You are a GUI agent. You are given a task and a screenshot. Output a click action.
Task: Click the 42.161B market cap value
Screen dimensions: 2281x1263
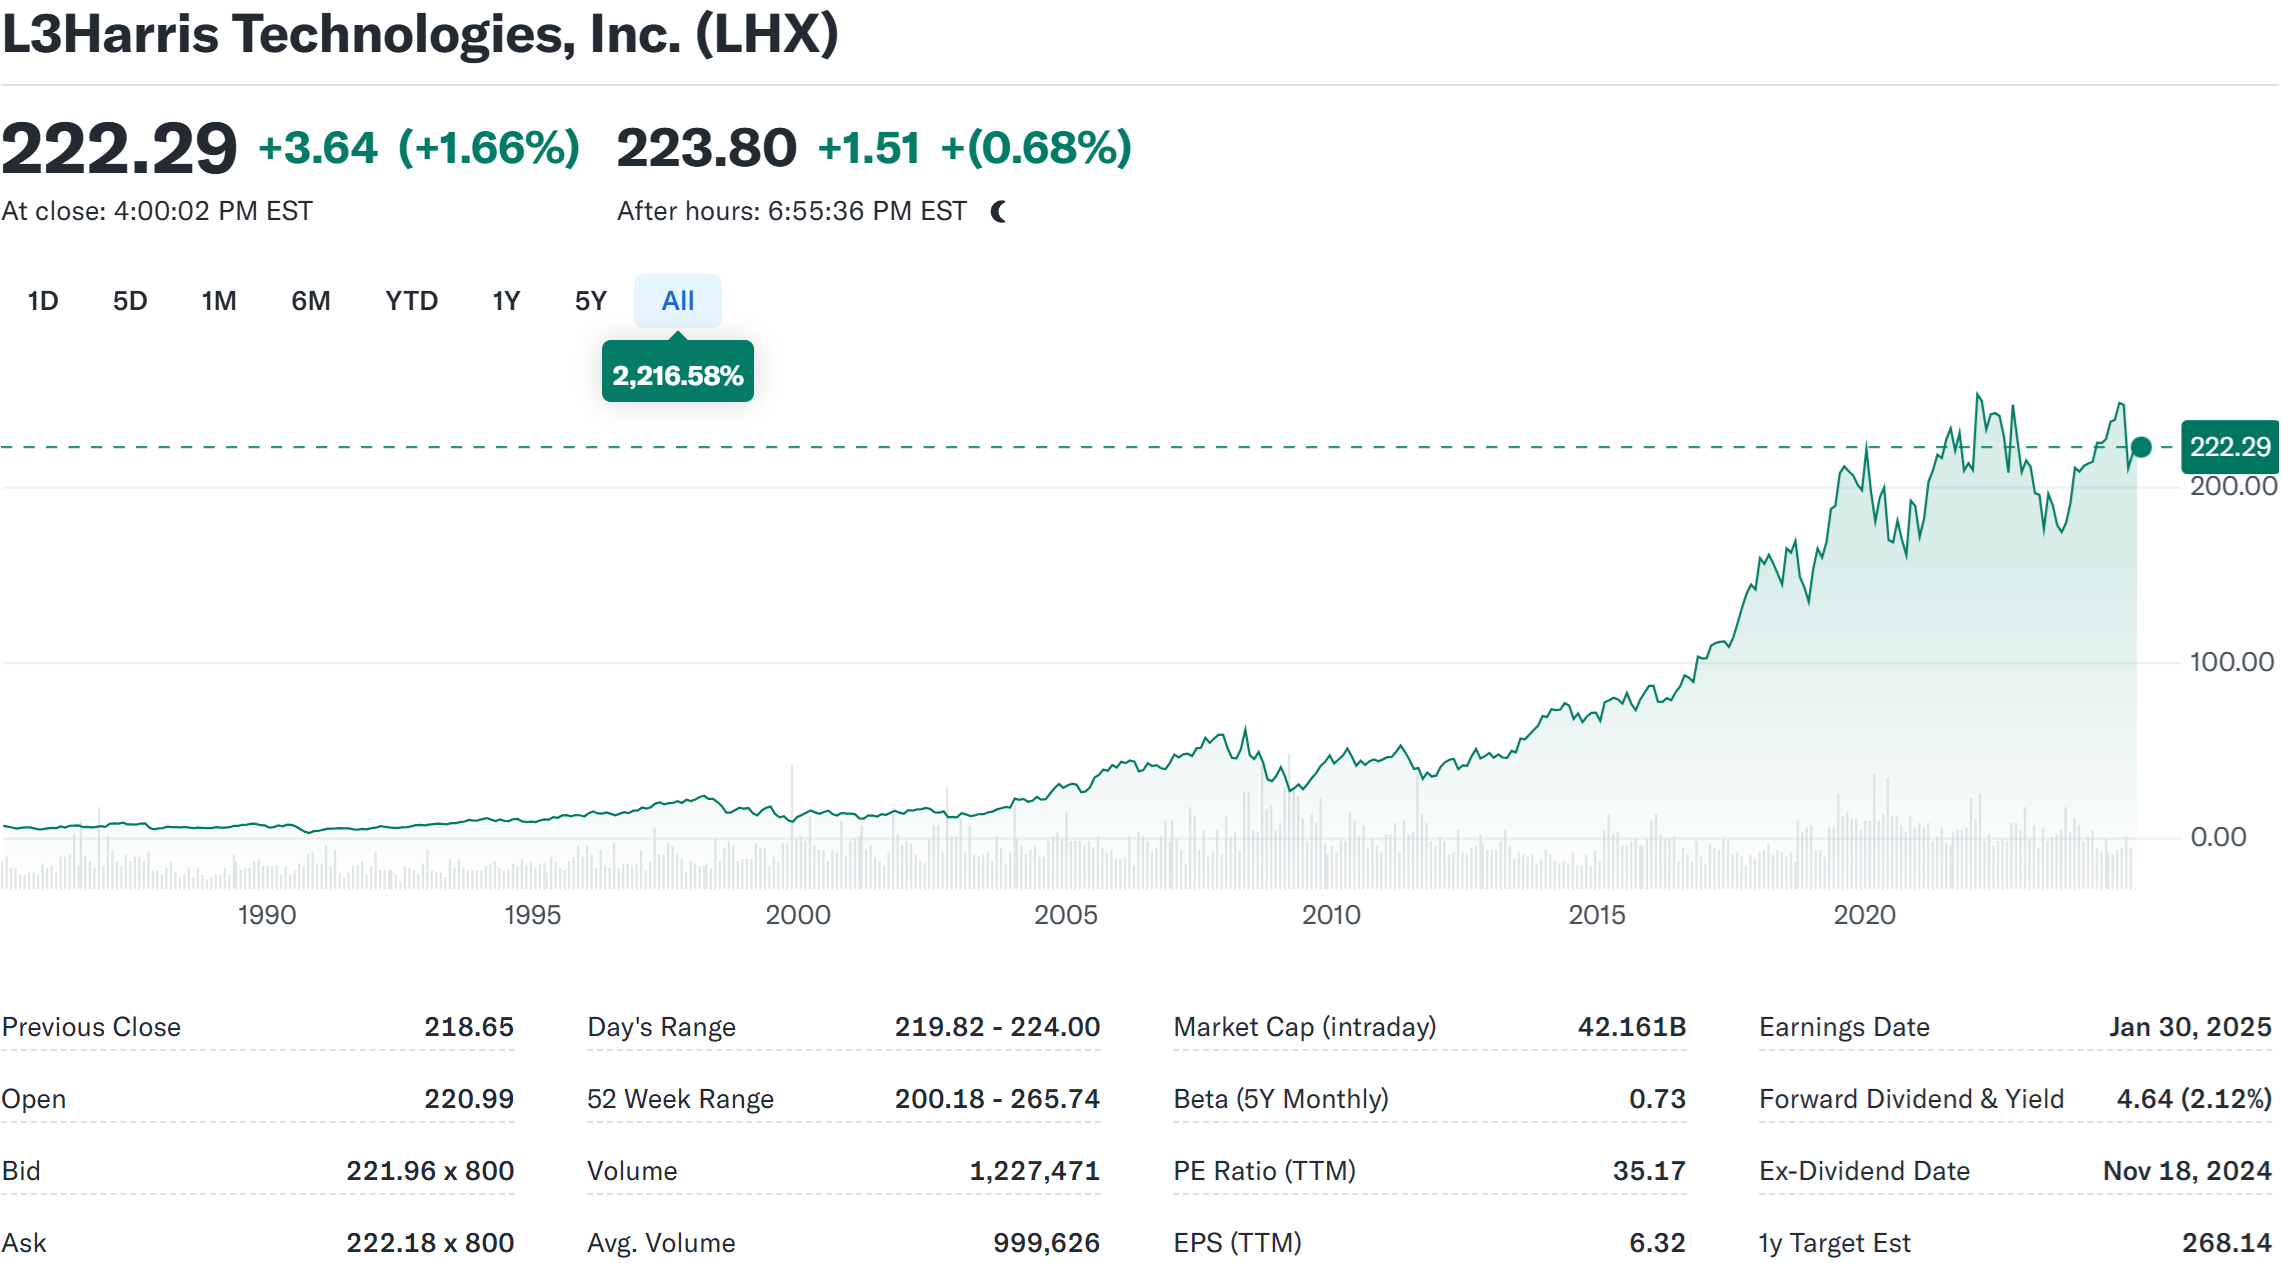click(1632, 1027)
